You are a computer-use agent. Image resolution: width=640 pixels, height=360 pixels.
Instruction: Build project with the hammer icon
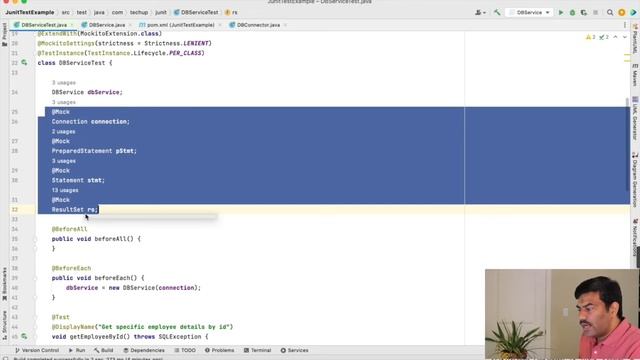497,13
